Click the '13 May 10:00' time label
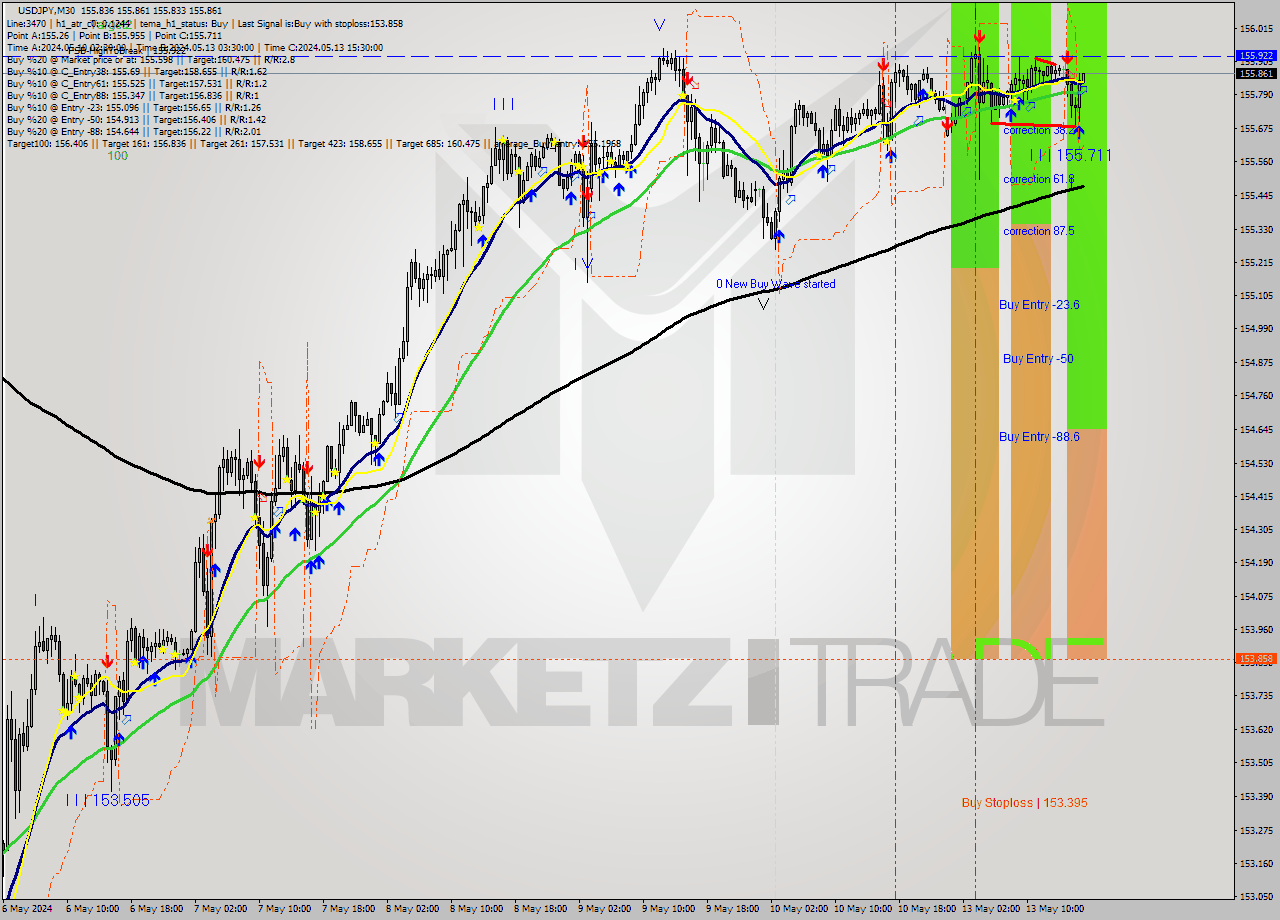1280x920 pixels. [x=1053, y=909]
